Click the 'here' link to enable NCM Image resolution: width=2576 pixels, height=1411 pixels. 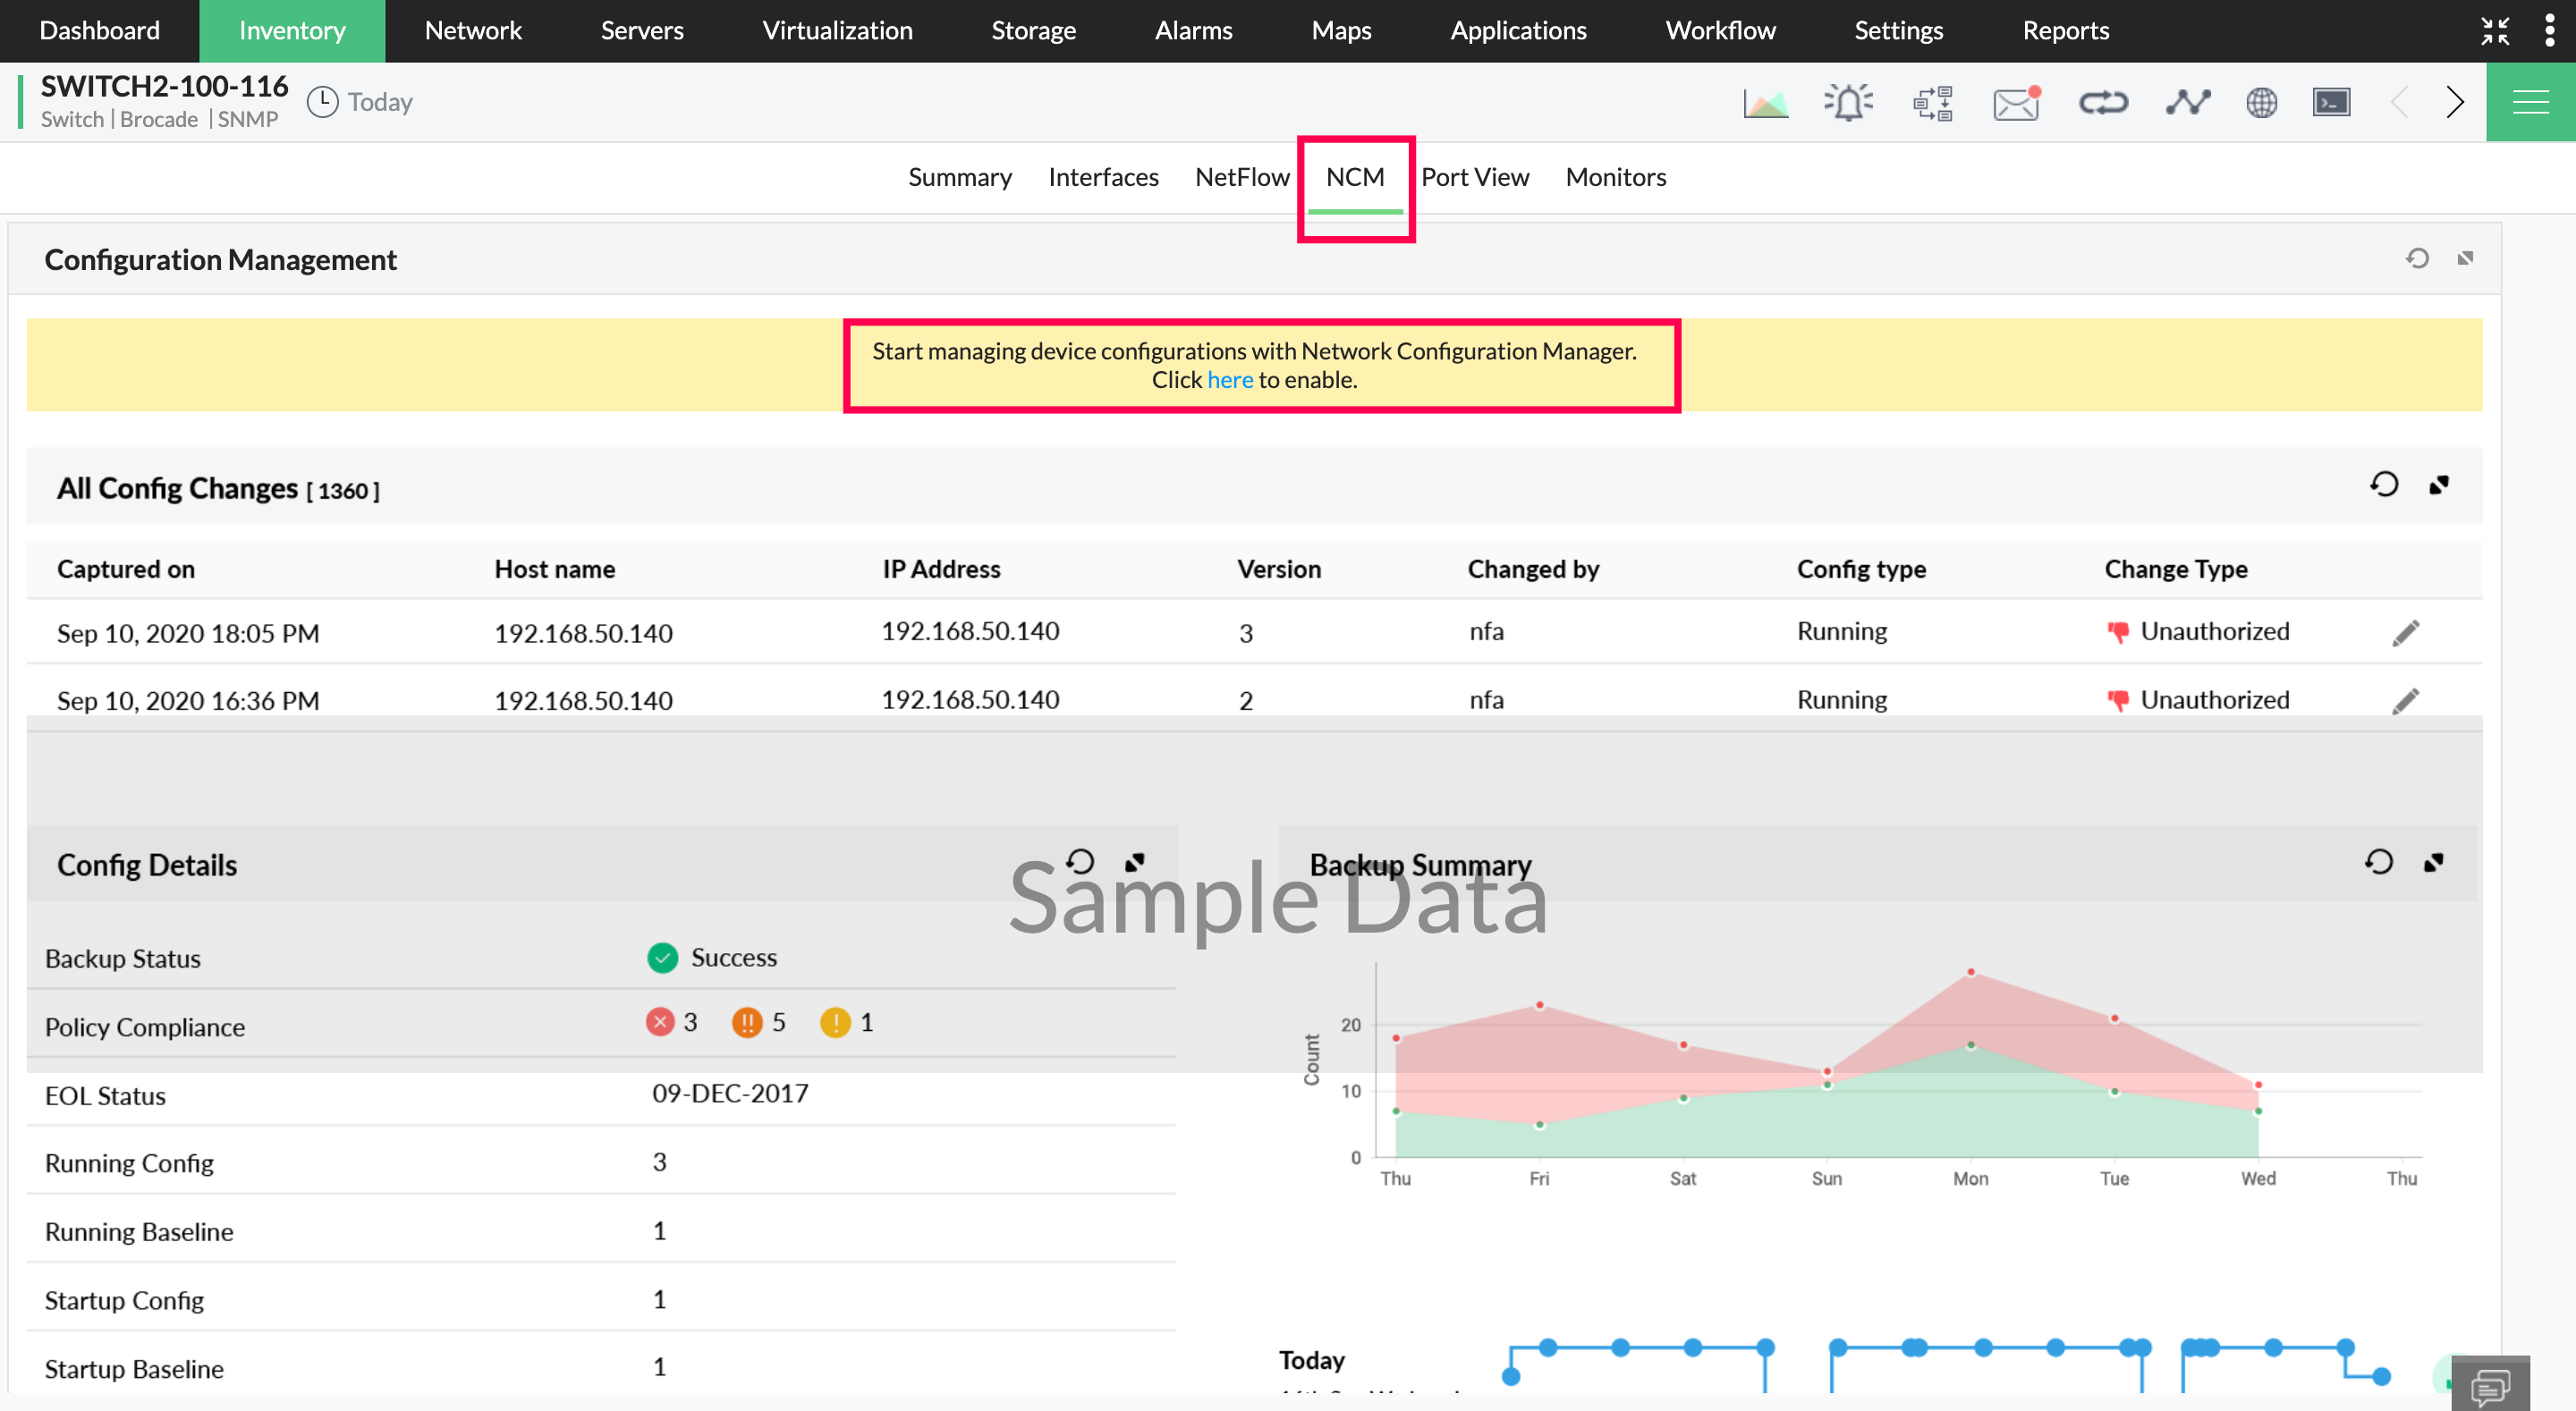tap(1229, 380)
